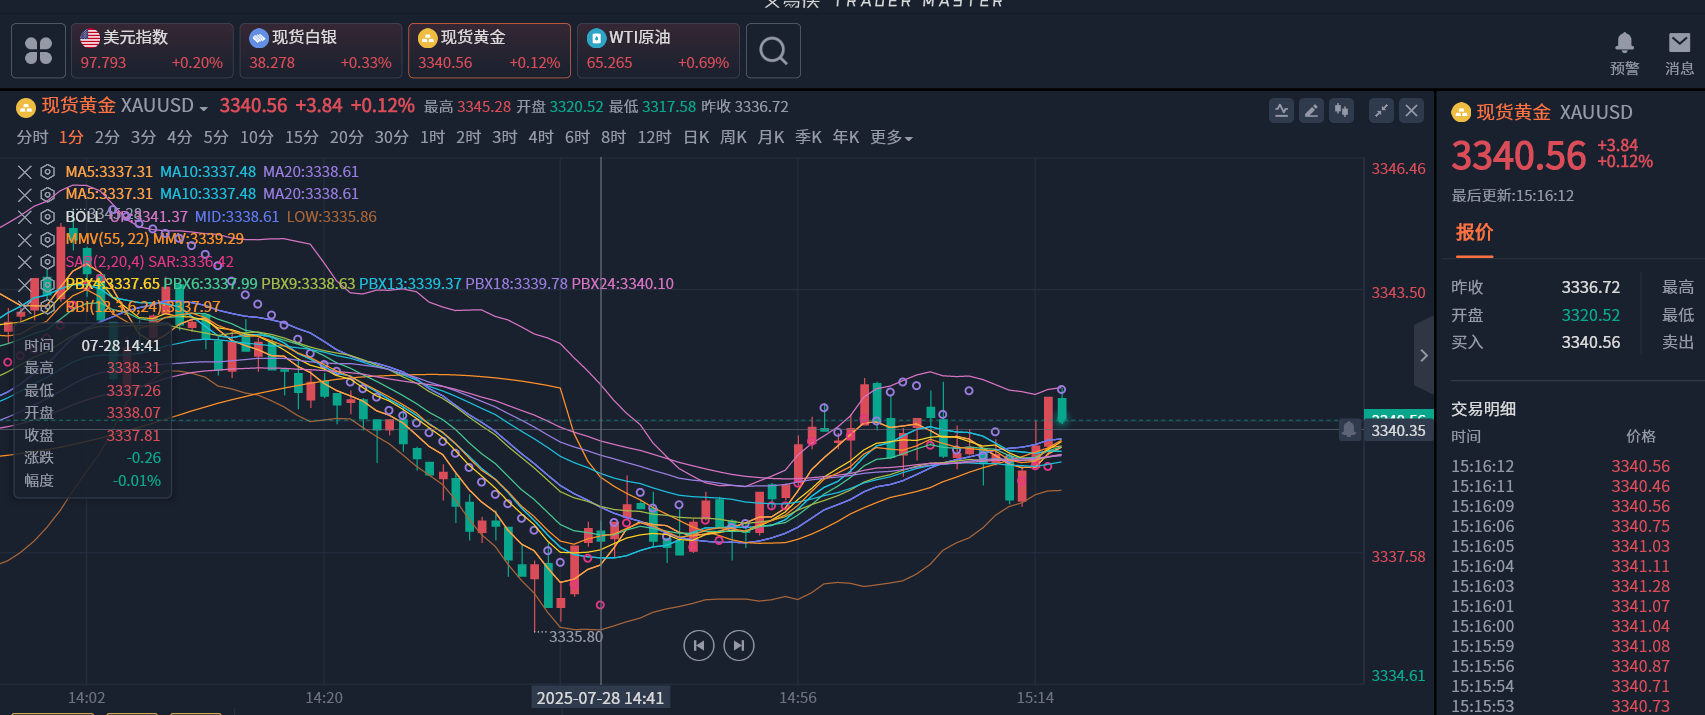Image resolution: width=1705 pixels, height=715 pixels.
Task: Select the 1时 timeframe
Action: click(x=433, y=137)
